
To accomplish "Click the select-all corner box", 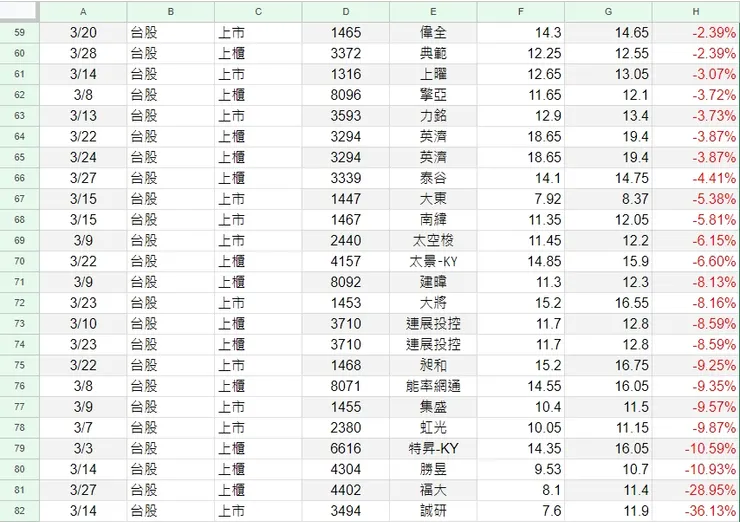I will click(19, 12).
